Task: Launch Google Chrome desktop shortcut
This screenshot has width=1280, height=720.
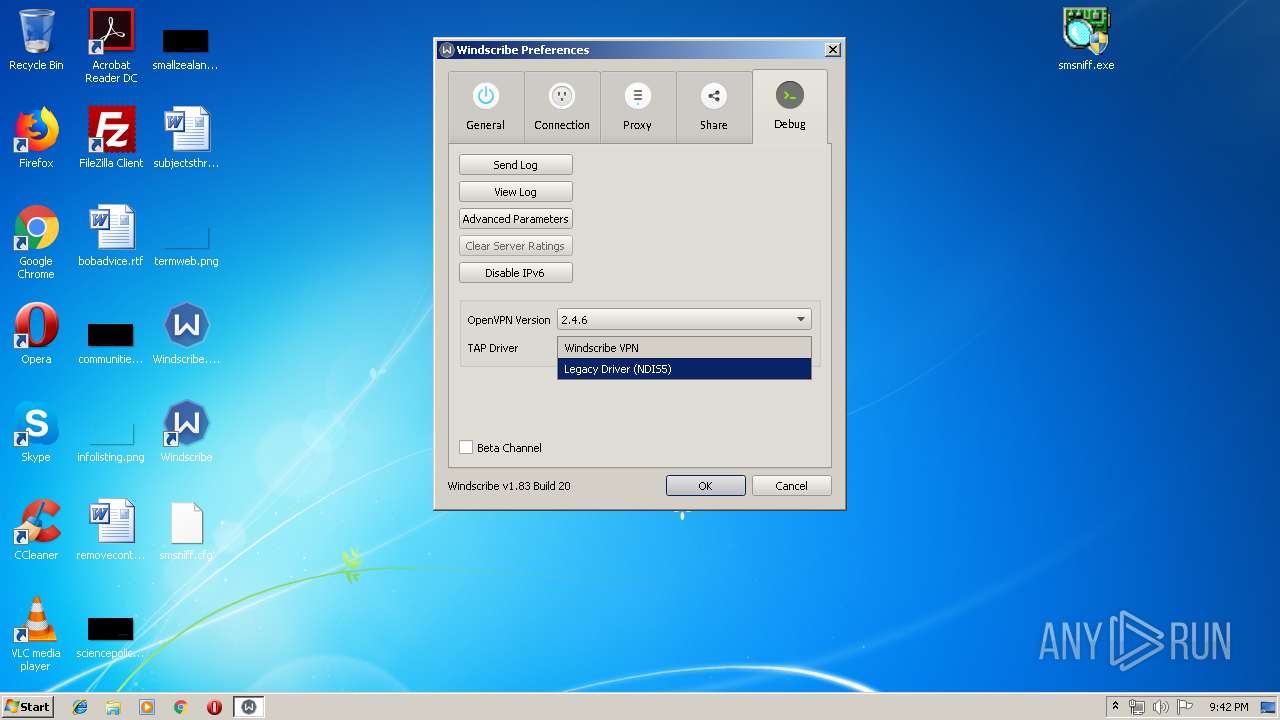Action: point(36,242)
